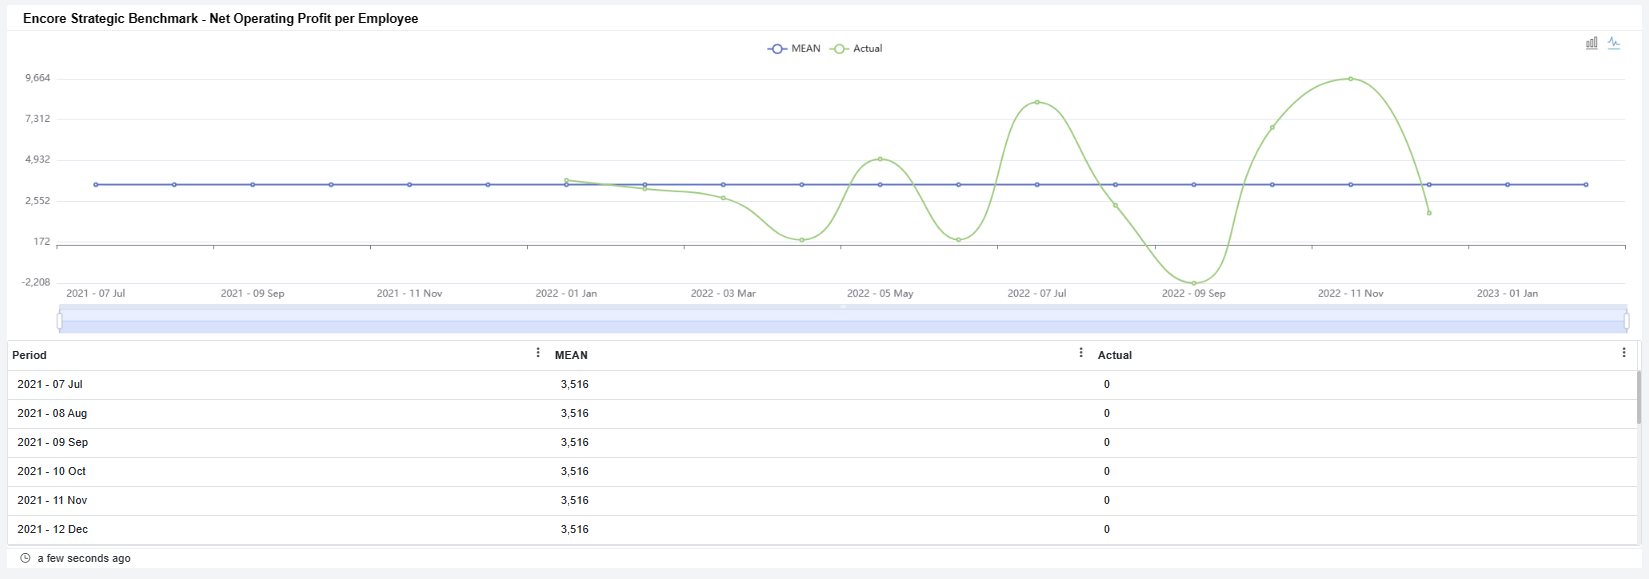Switch to bar chart view
1649x579 pixels.
point(1591,43)
